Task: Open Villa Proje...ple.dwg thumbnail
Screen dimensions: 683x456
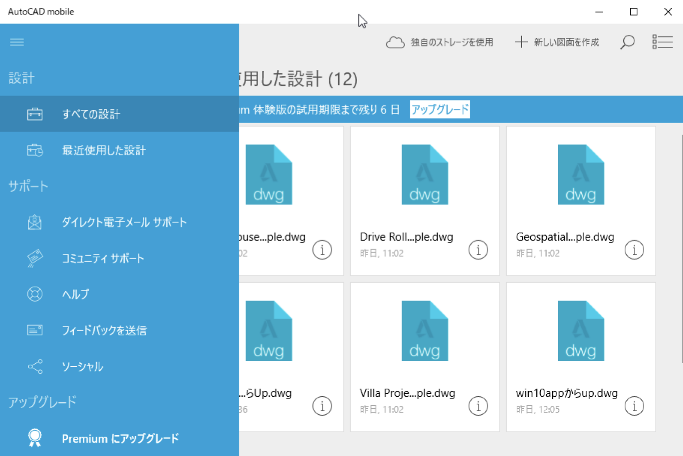Action: (x=425, y=331)
